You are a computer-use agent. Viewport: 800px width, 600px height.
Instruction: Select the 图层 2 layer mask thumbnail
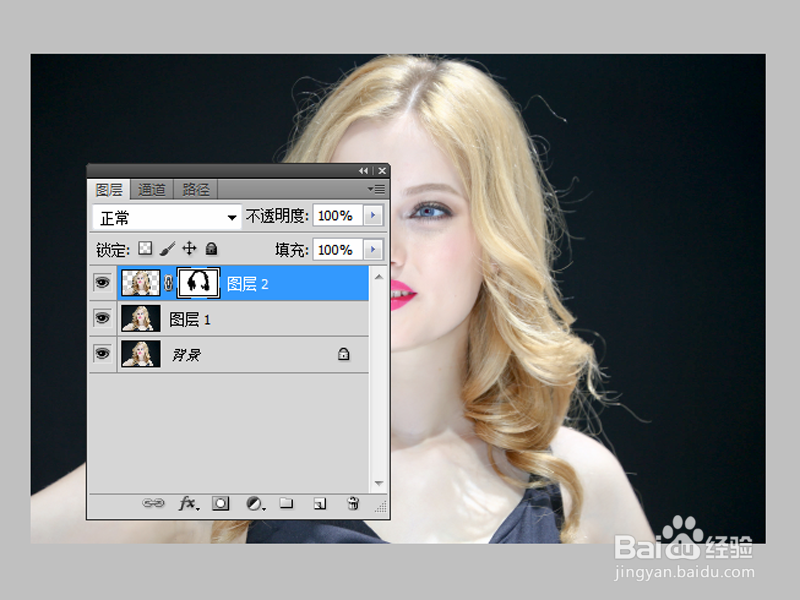point(198,283)
